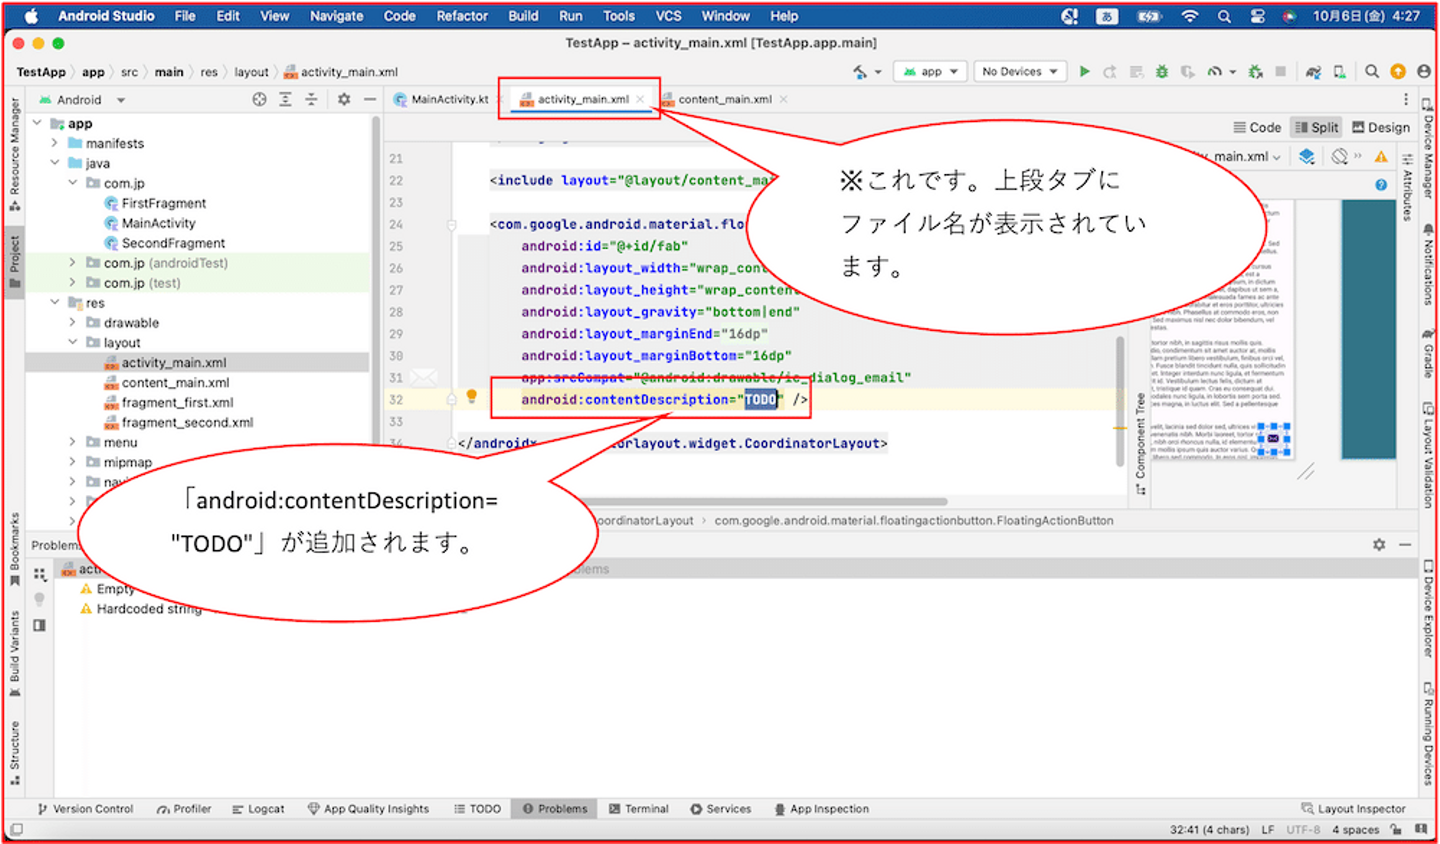Click the Project panel options gear icon
Viewport: 1440px width, 844px height.
pyautogui.click(x=344, y=100)
